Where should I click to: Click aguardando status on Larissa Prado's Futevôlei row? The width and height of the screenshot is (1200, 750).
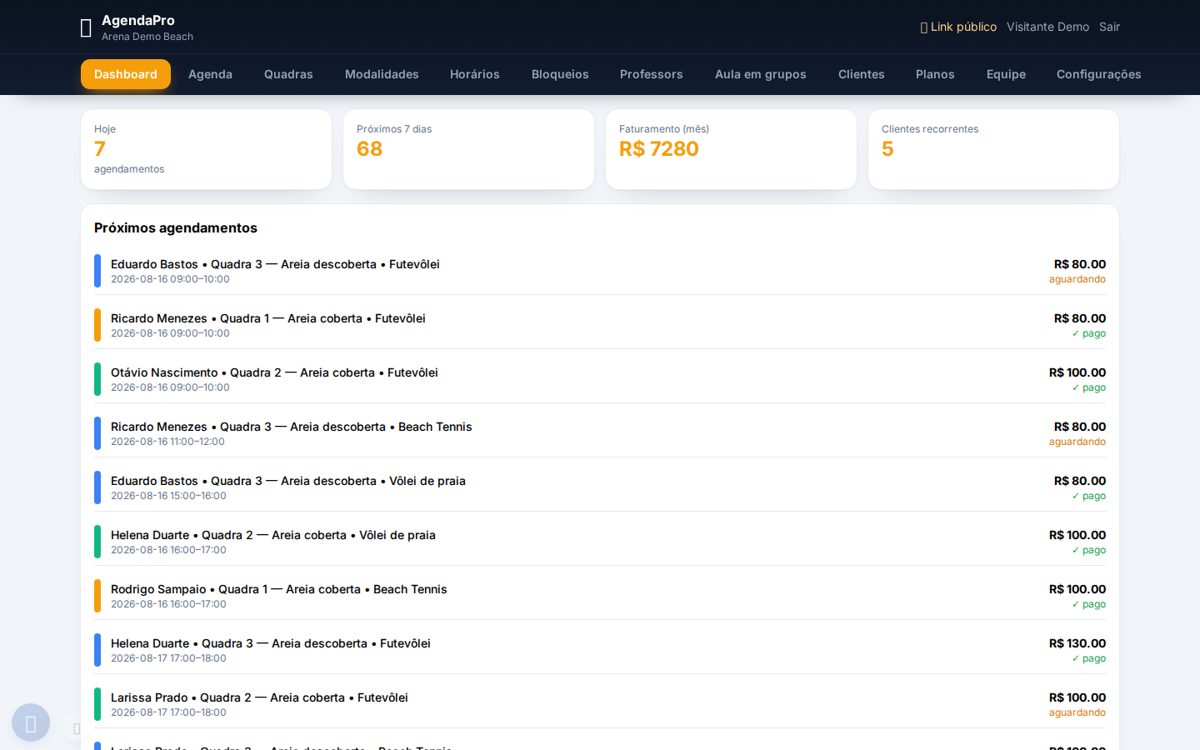[1077, 713]
